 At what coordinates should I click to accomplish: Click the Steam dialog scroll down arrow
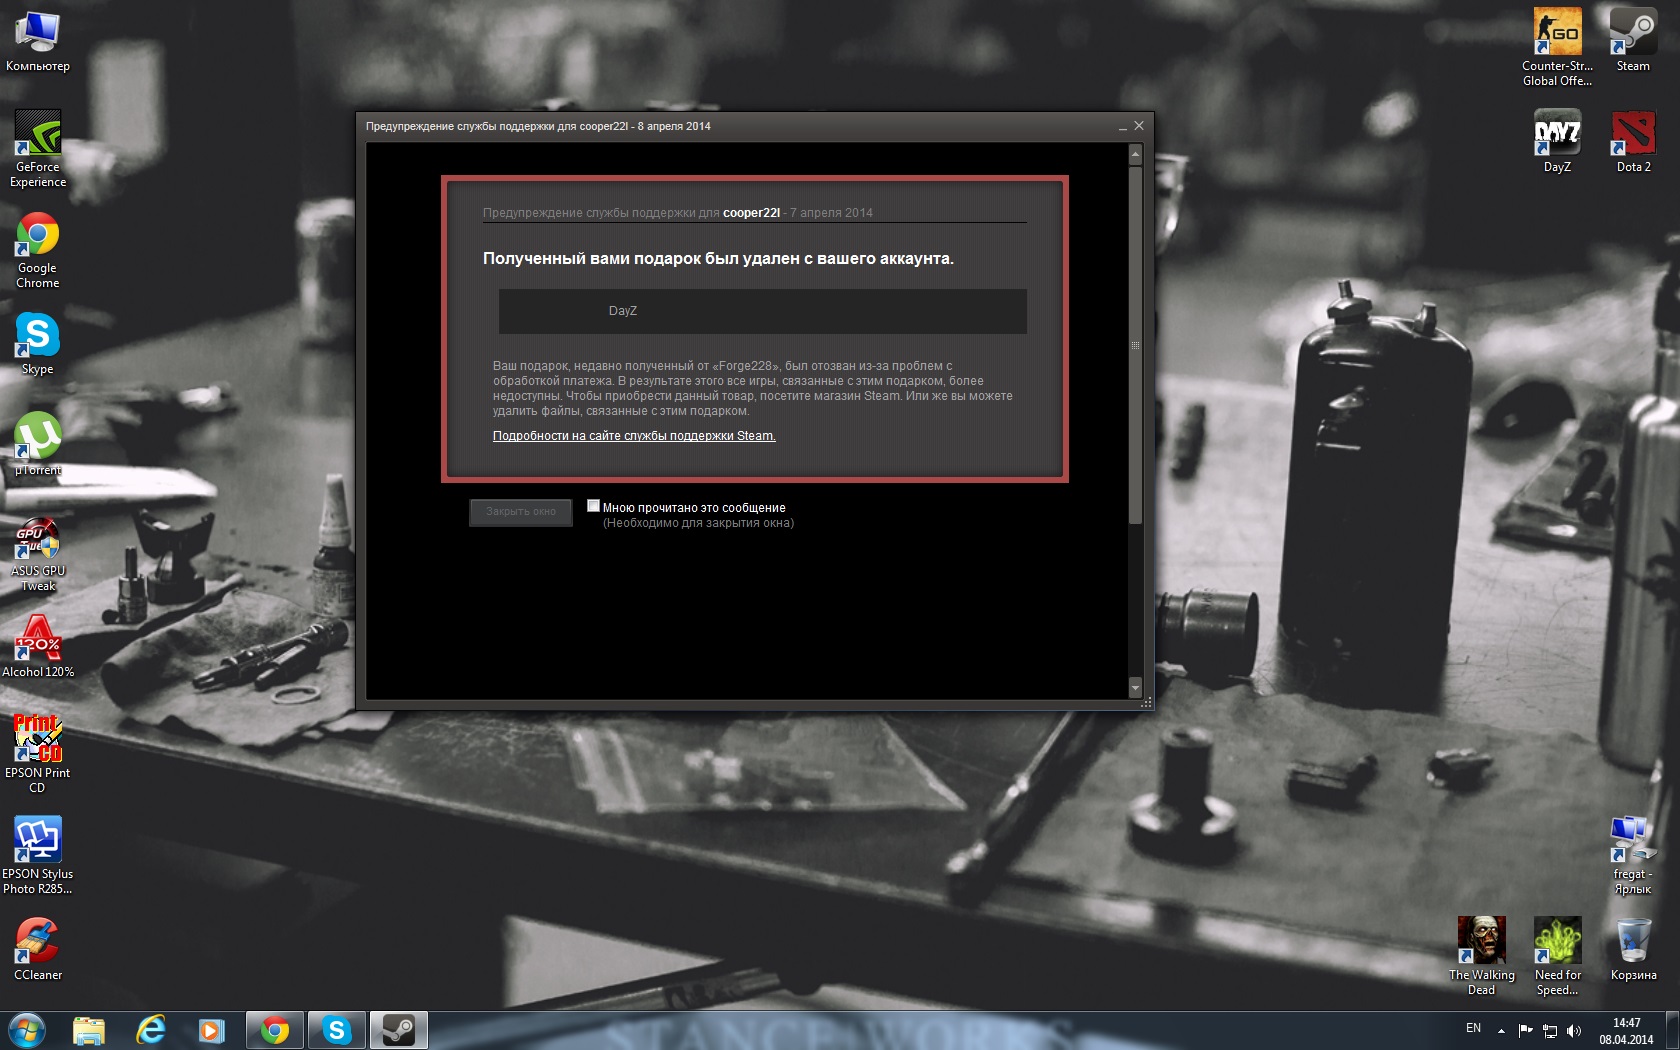pos(1135,687)
